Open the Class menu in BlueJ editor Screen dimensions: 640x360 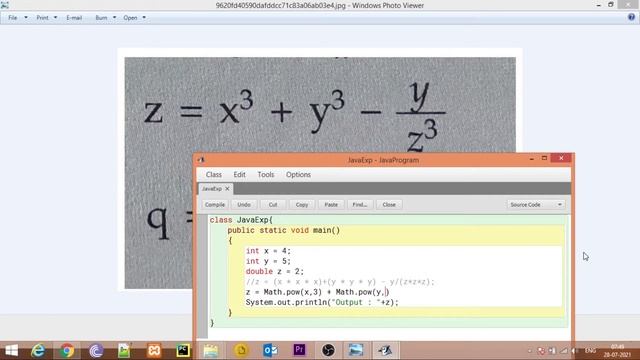(x=213, y=174)
